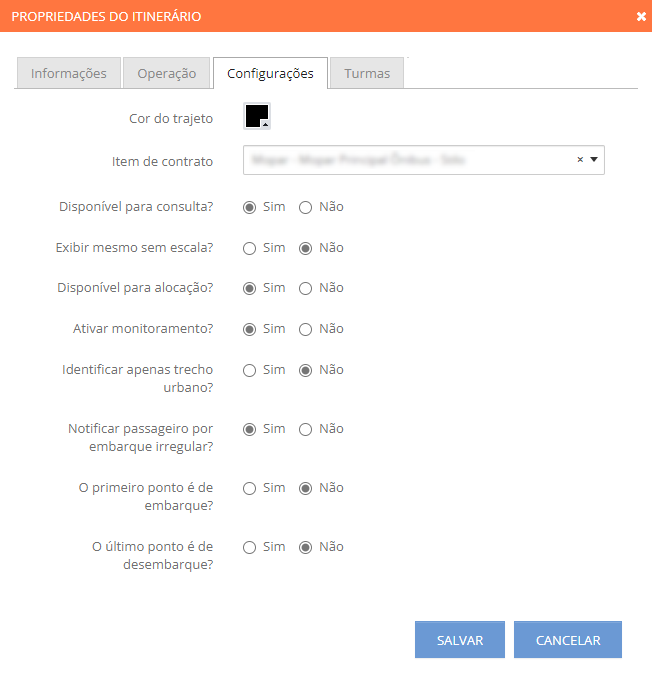Viewport: 652px width, 684px height.
Task: Close the Propriedades do Itinerário dialog
Action: pos(641,17)
